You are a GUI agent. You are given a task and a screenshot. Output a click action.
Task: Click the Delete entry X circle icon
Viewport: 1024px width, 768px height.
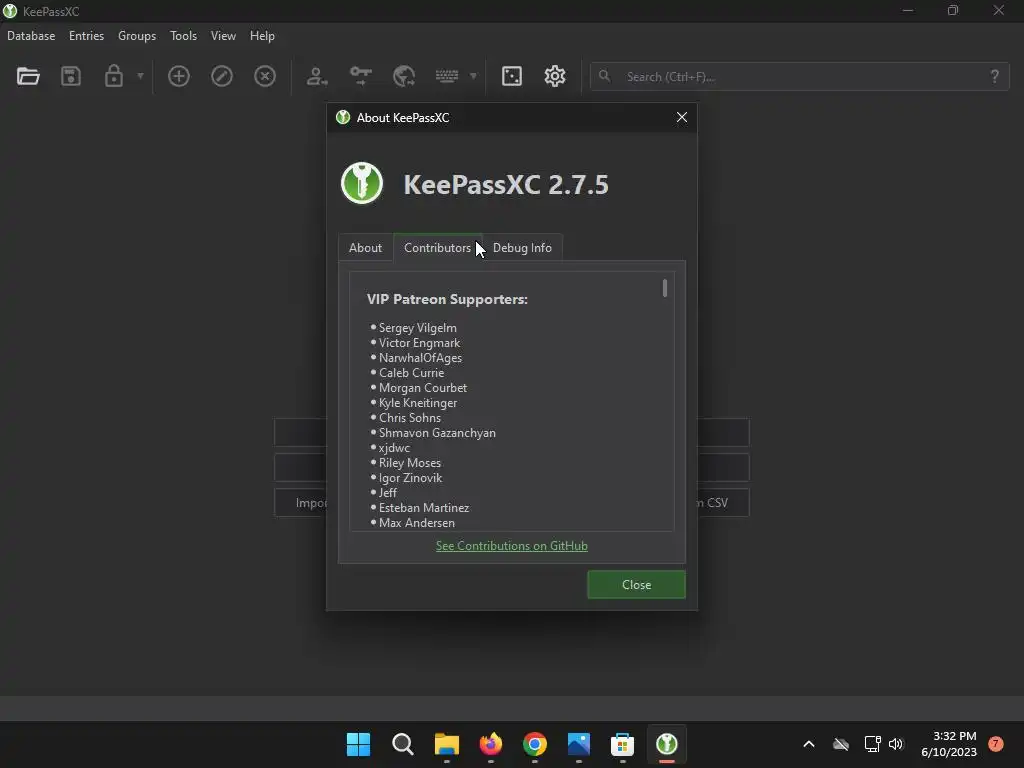[264, 76]
